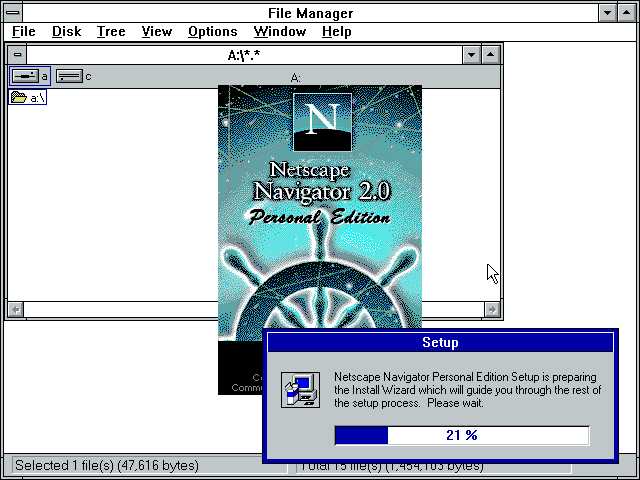Open the Options menu

pyautogui.click(x=213, y=31)
